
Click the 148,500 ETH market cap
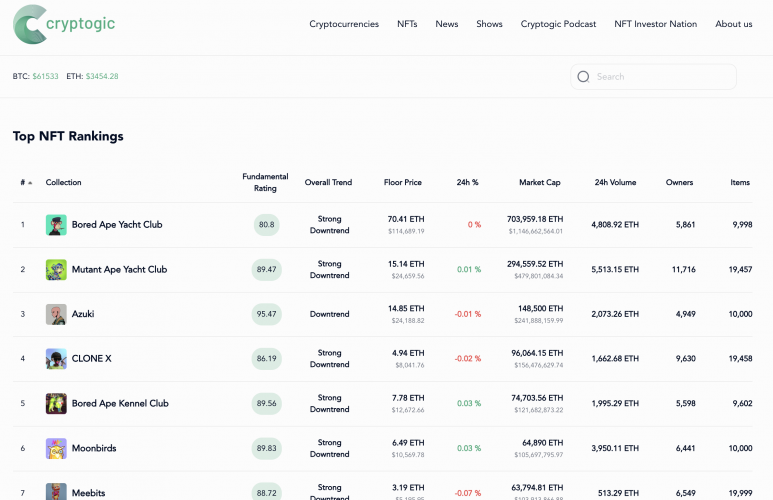(540, 309)
